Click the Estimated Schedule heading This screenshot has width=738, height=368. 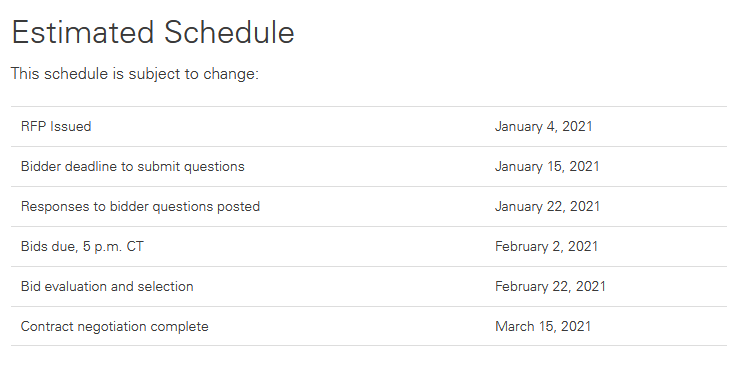click(153, 33)
